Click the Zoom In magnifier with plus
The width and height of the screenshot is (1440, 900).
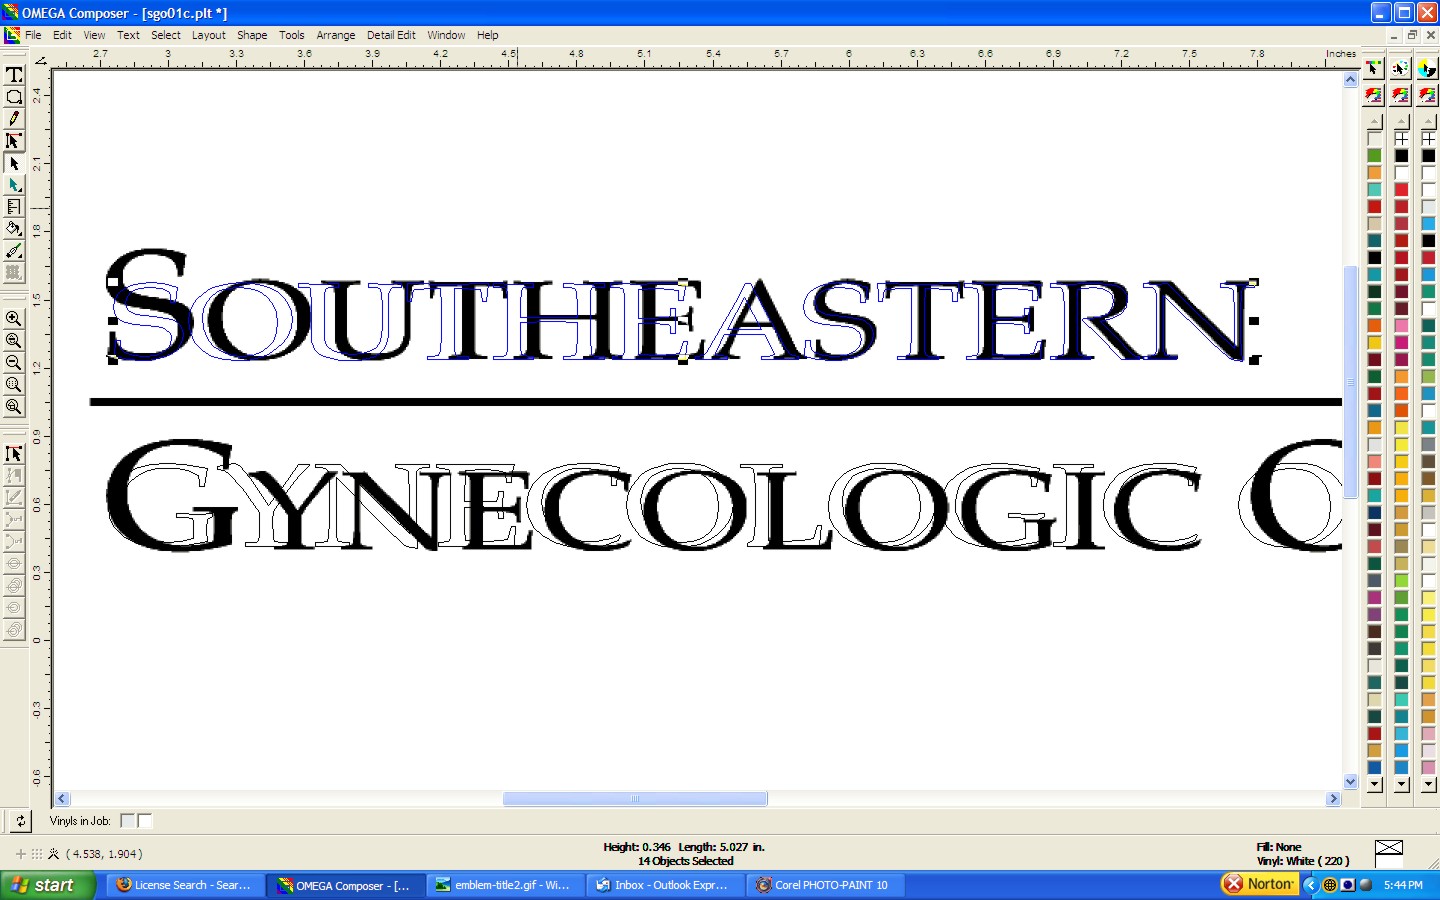(14, 319)
